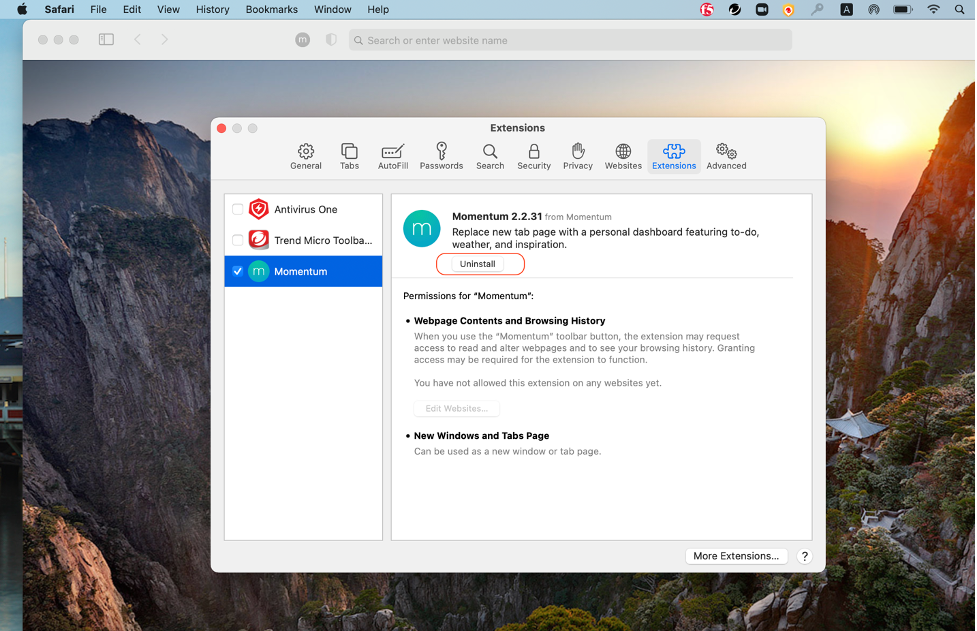Open the Advanced gears pane

pos(726,156)
